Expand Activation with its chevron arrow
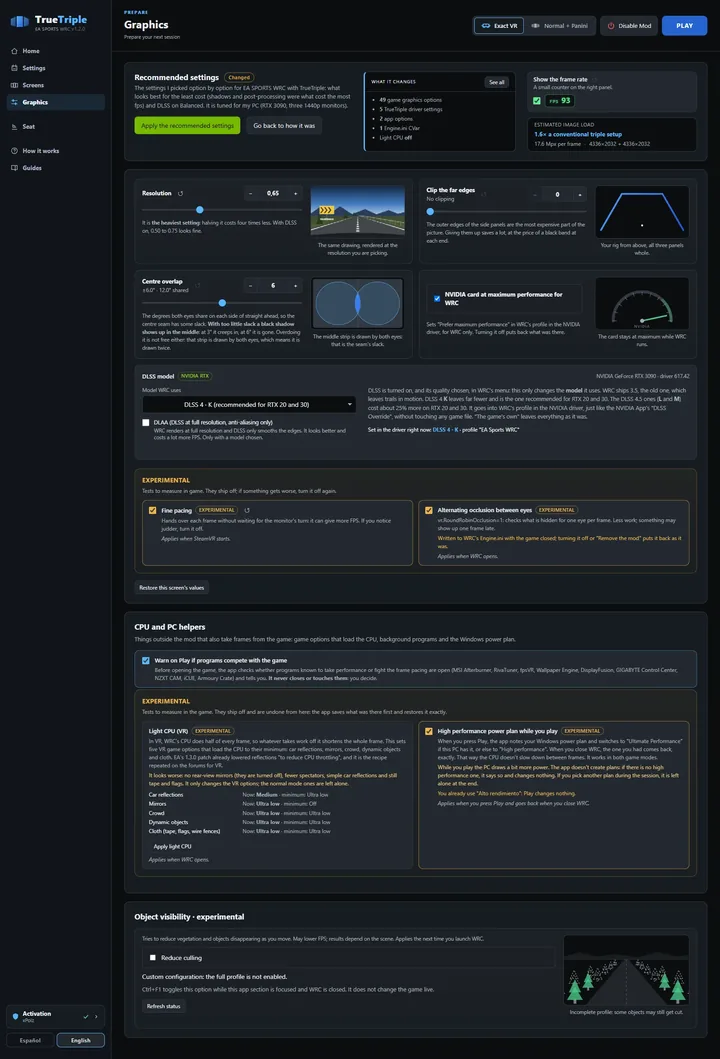This screenshot has height=1059, width=720. pyautogui.click(x=97, y=1016)
